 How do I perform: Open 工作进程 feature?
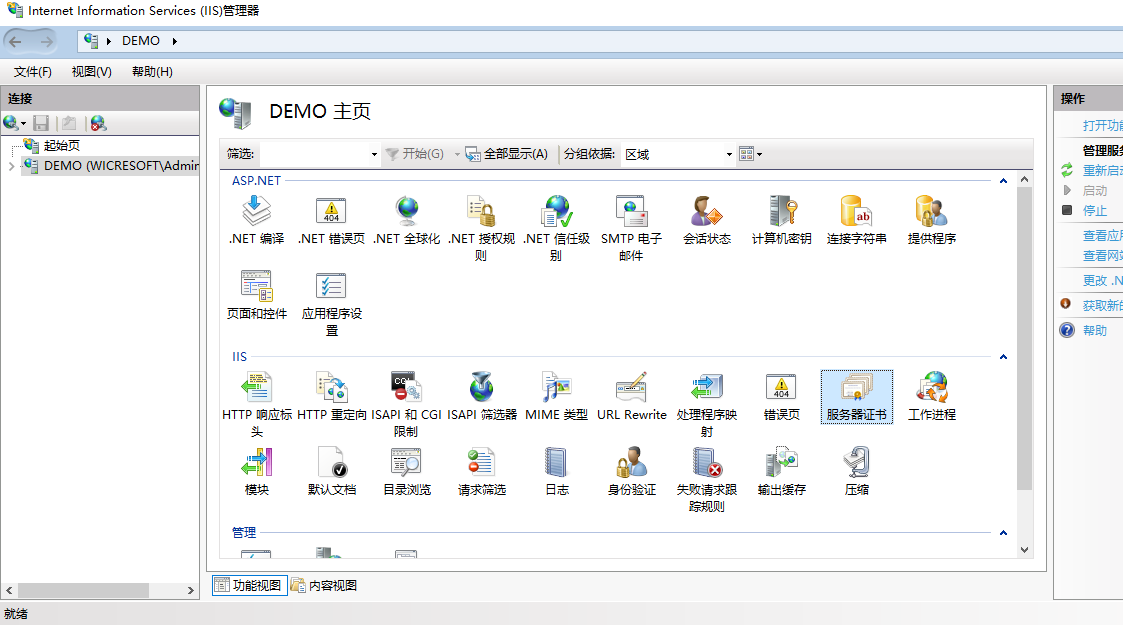point(932,397)
